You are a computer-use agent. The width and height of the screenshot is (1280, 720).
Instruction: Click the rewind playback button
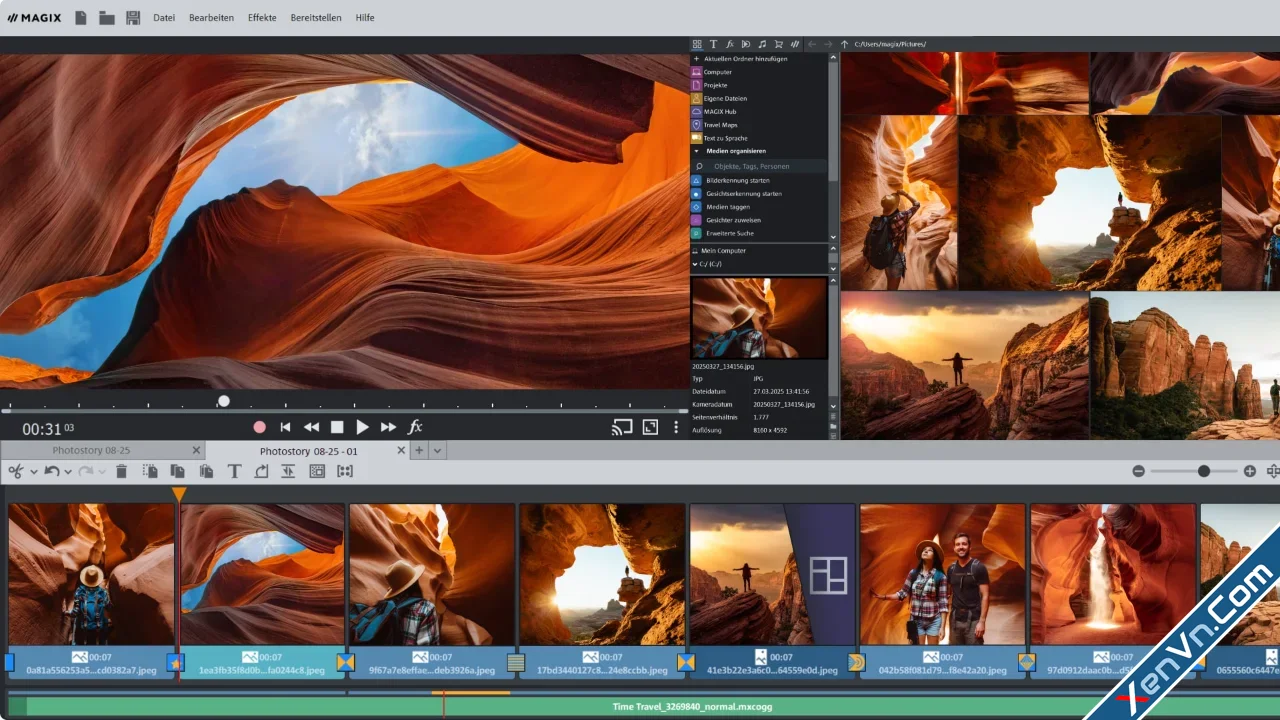311,427
